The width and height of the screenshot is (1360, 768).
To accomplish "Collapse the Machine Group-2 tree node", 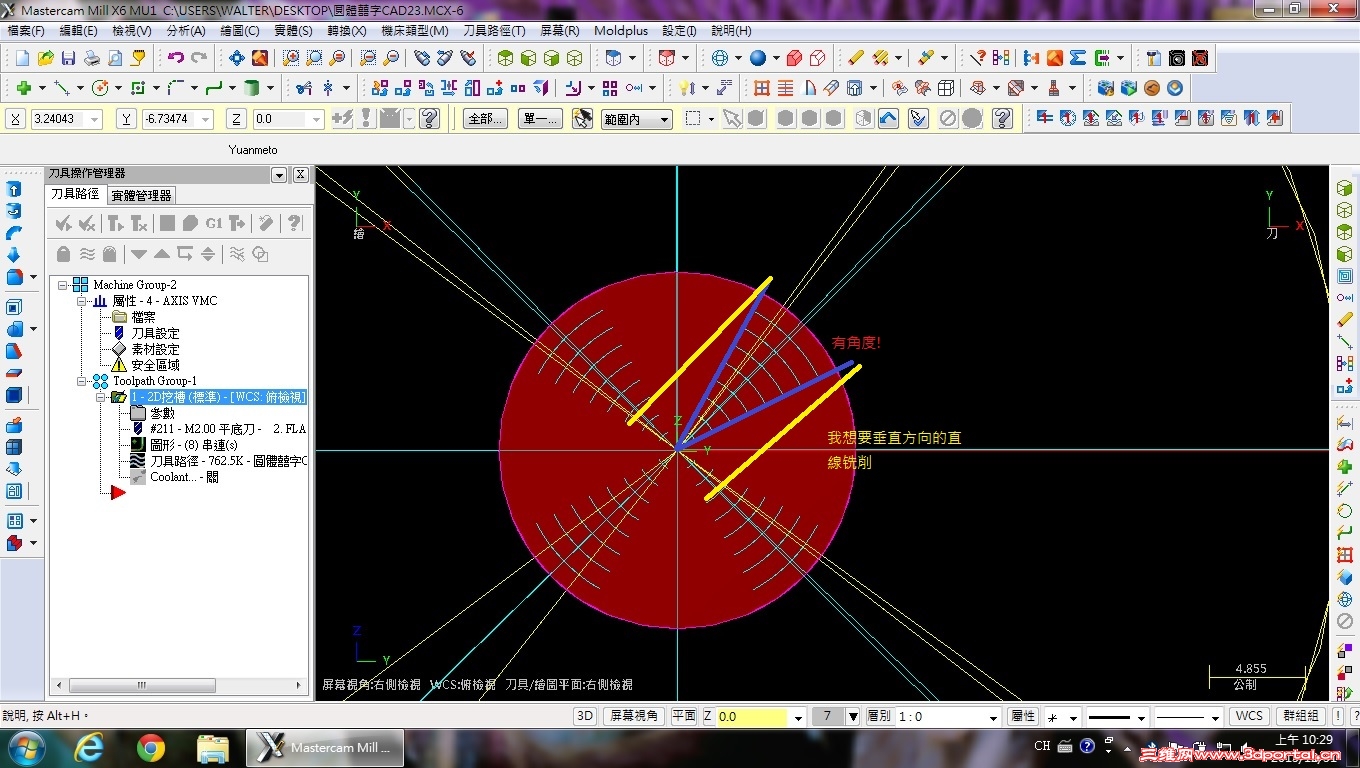I will (x=63, y=285).
